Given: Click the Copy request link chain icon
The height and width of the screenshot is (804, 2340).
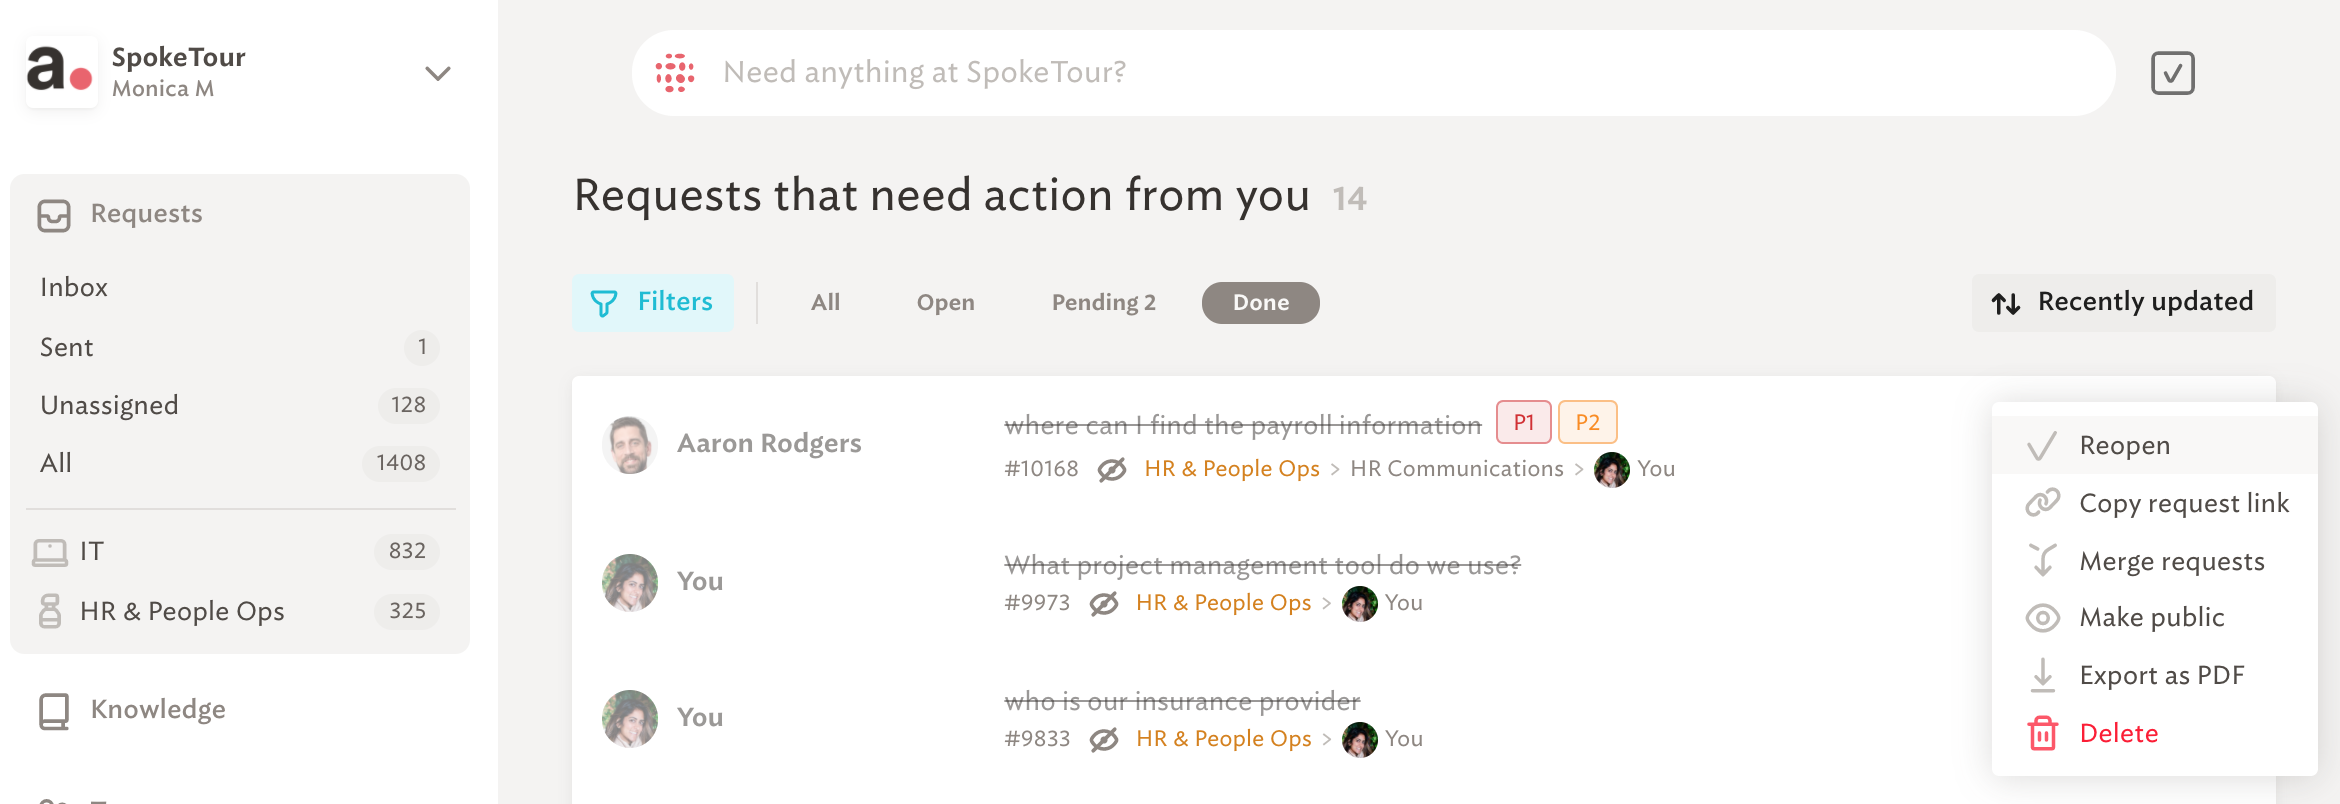Looking at the screenshot, I should point(2042,502).
